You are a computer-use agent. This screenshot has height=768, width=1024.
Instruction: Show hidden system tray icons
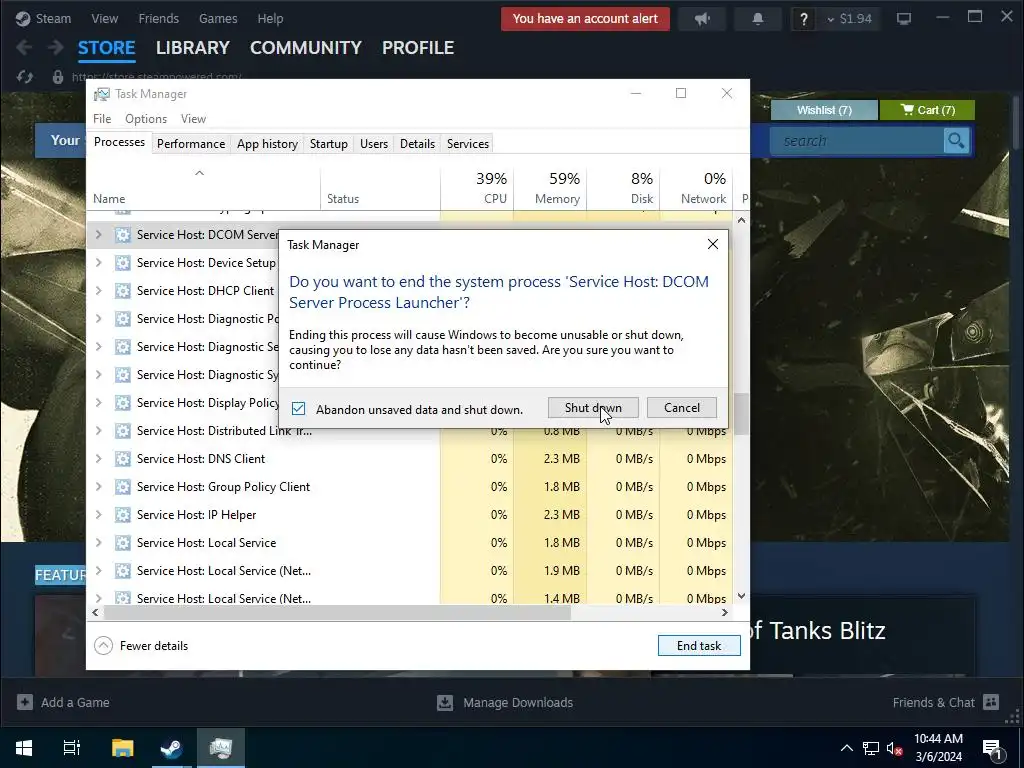coord(846,748)
